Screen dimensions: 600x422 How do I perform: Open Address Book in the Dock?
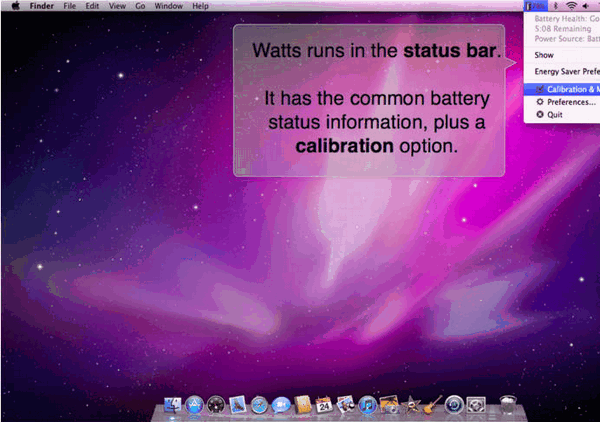tap(303, 405)
